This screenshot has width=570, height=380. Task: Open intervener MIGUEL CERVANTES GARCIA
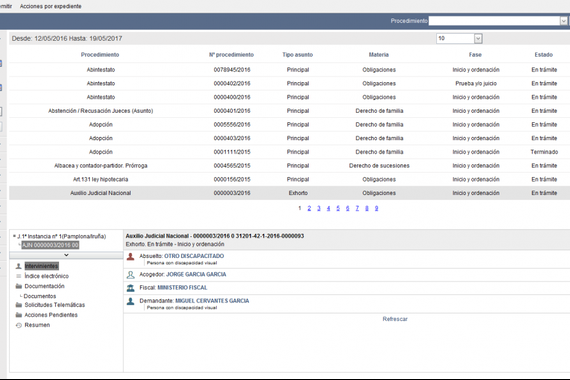212,301
